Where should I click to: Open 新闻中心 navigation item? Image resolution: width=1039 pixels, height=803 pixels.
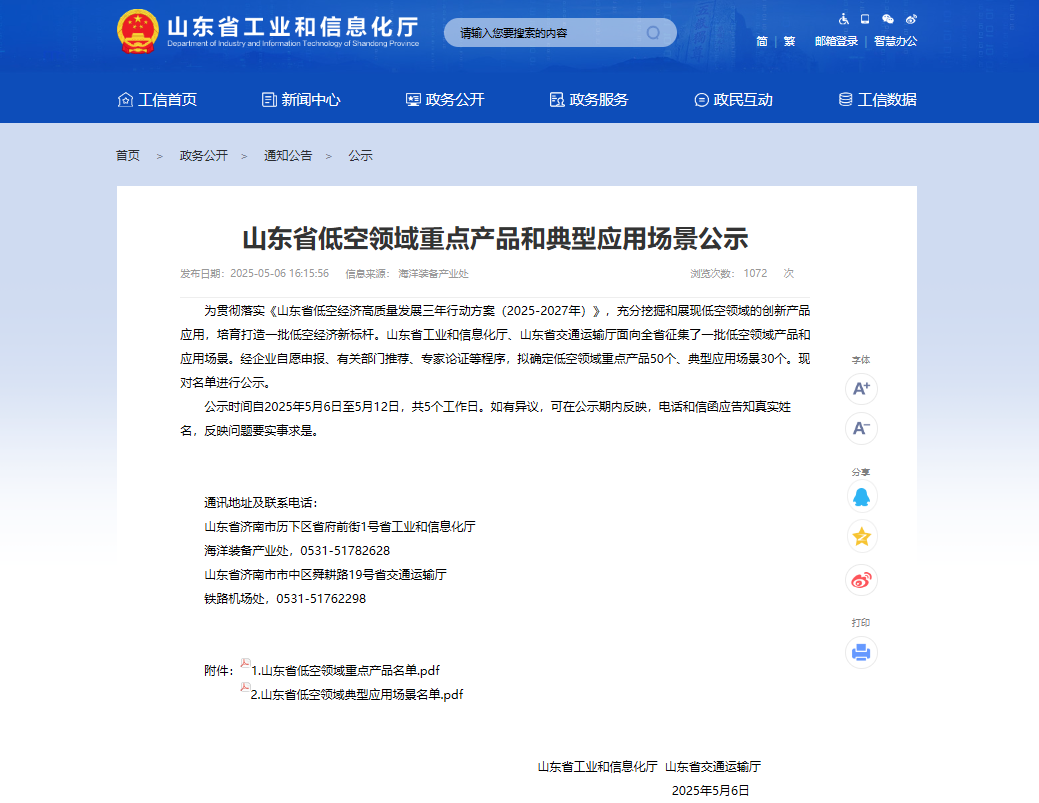(x=301, y=99)
